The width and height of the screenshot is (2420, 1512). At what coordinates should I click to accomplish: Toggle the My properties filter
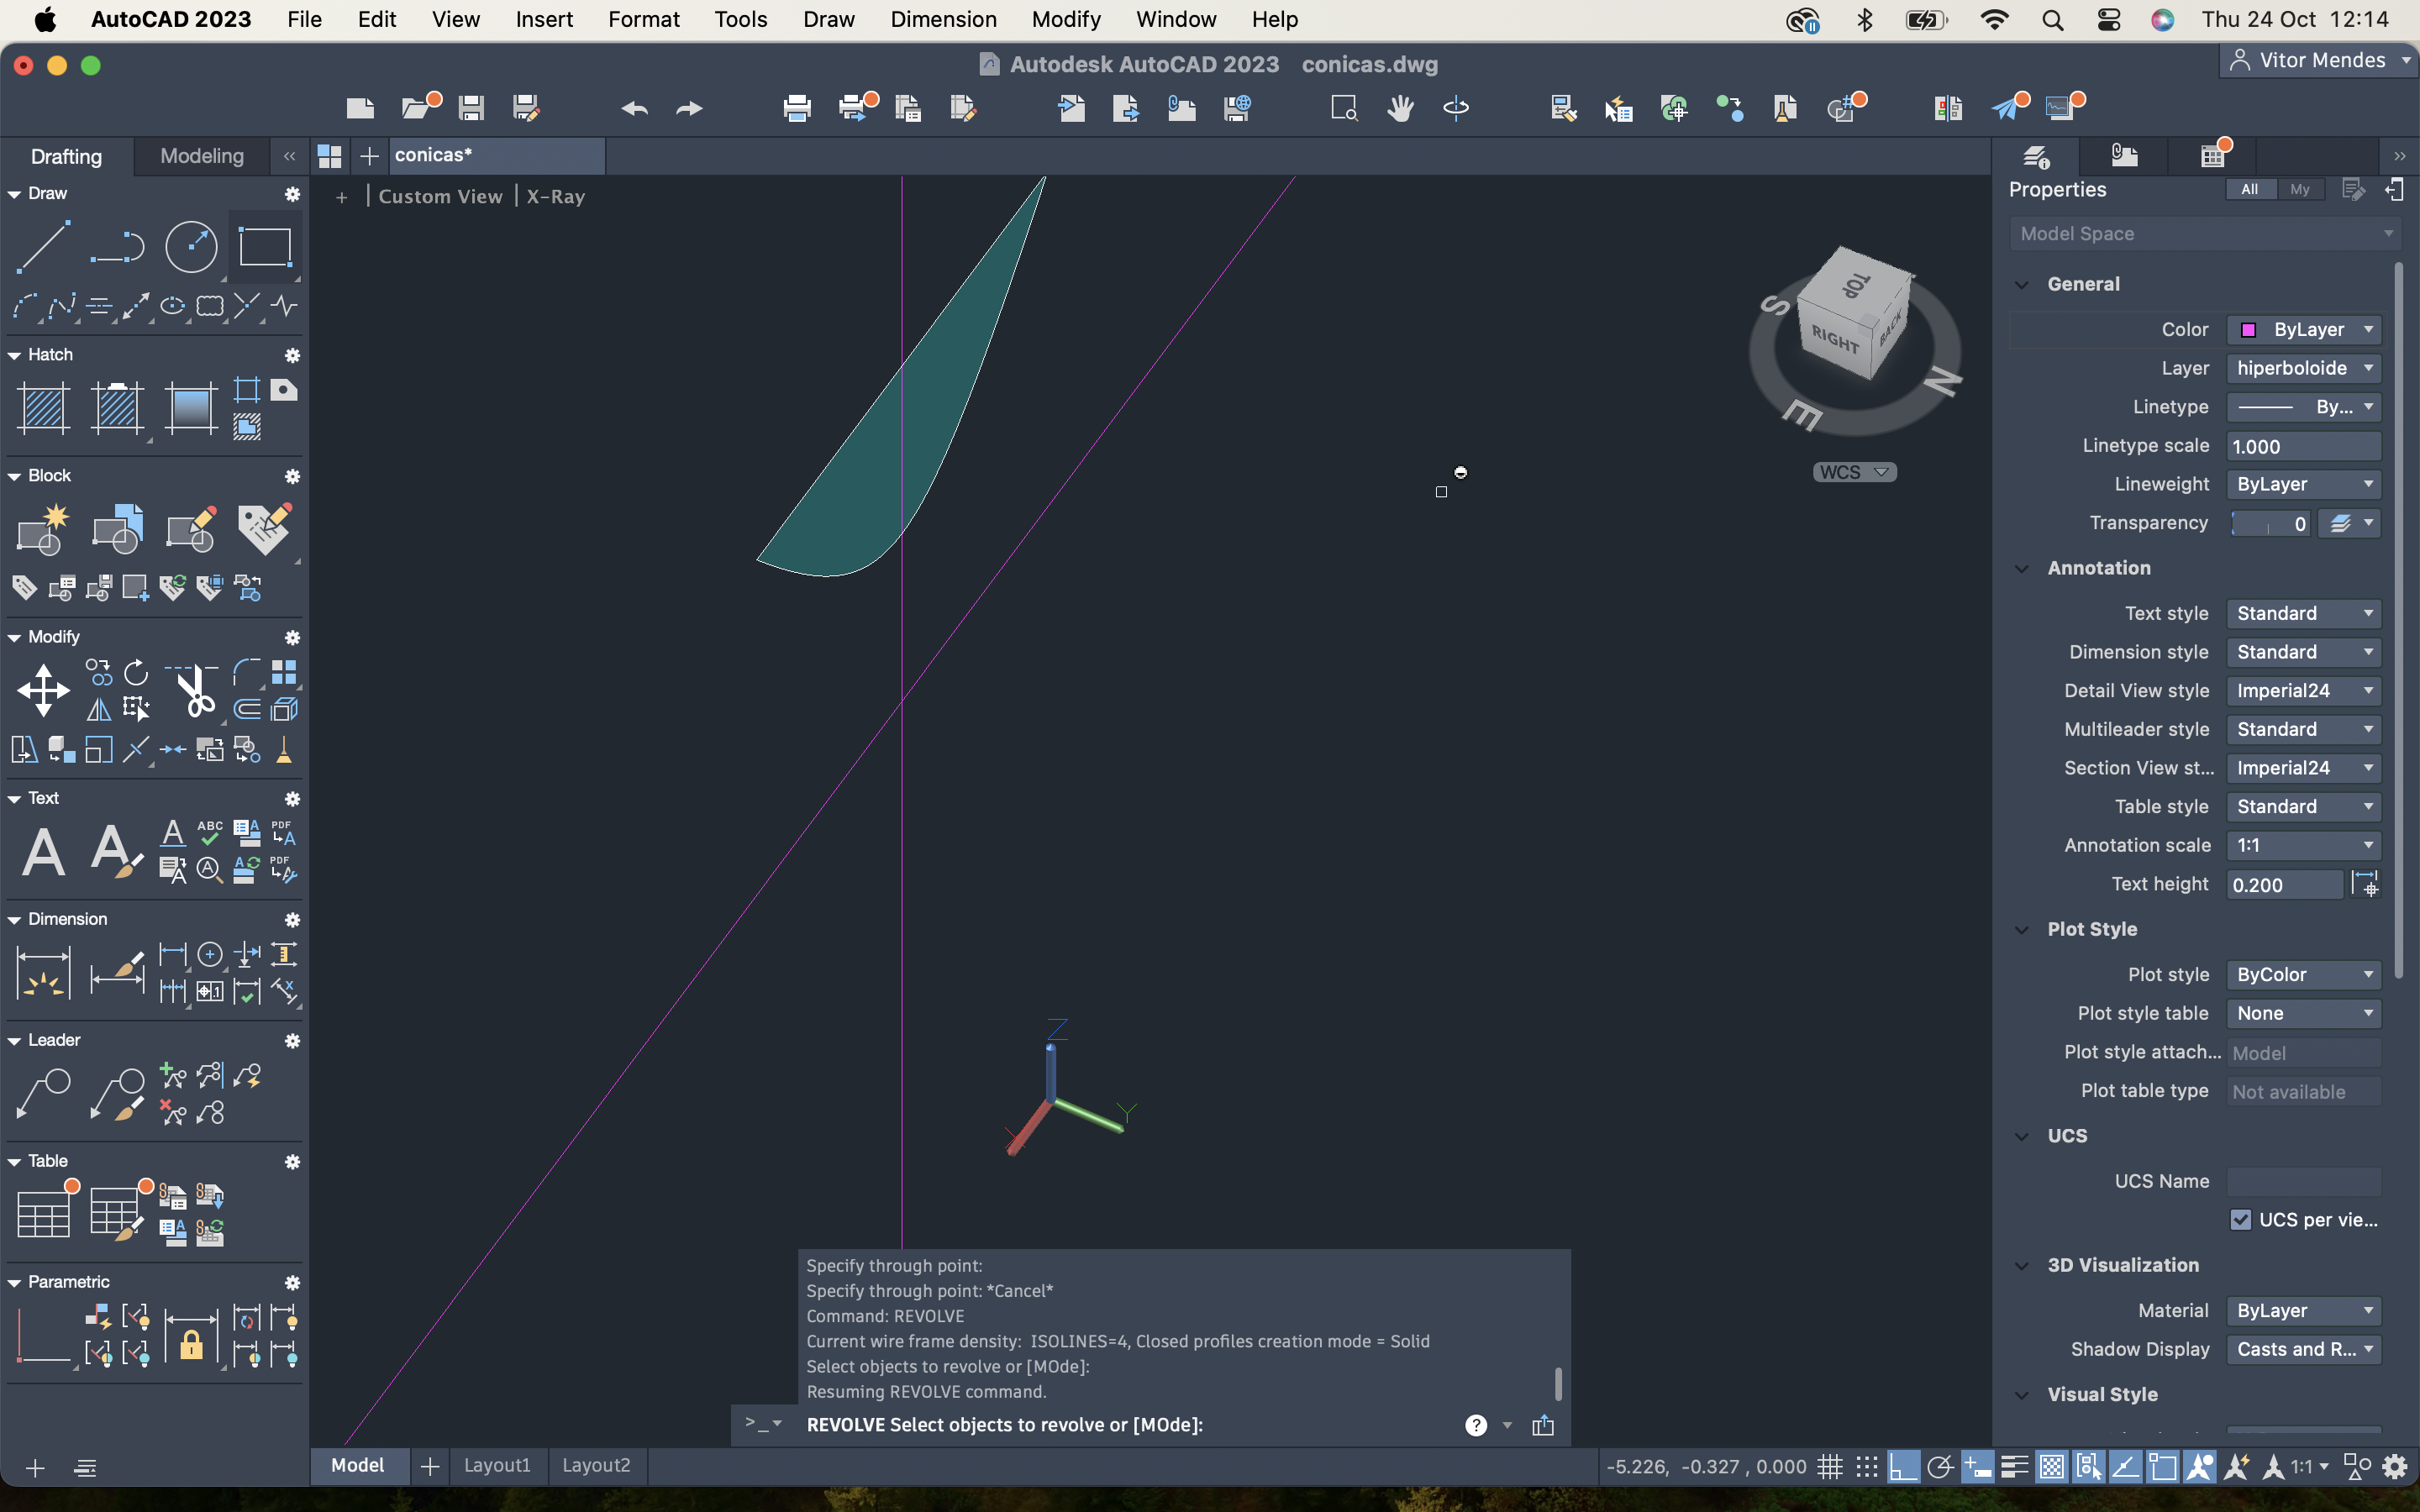2300,189
